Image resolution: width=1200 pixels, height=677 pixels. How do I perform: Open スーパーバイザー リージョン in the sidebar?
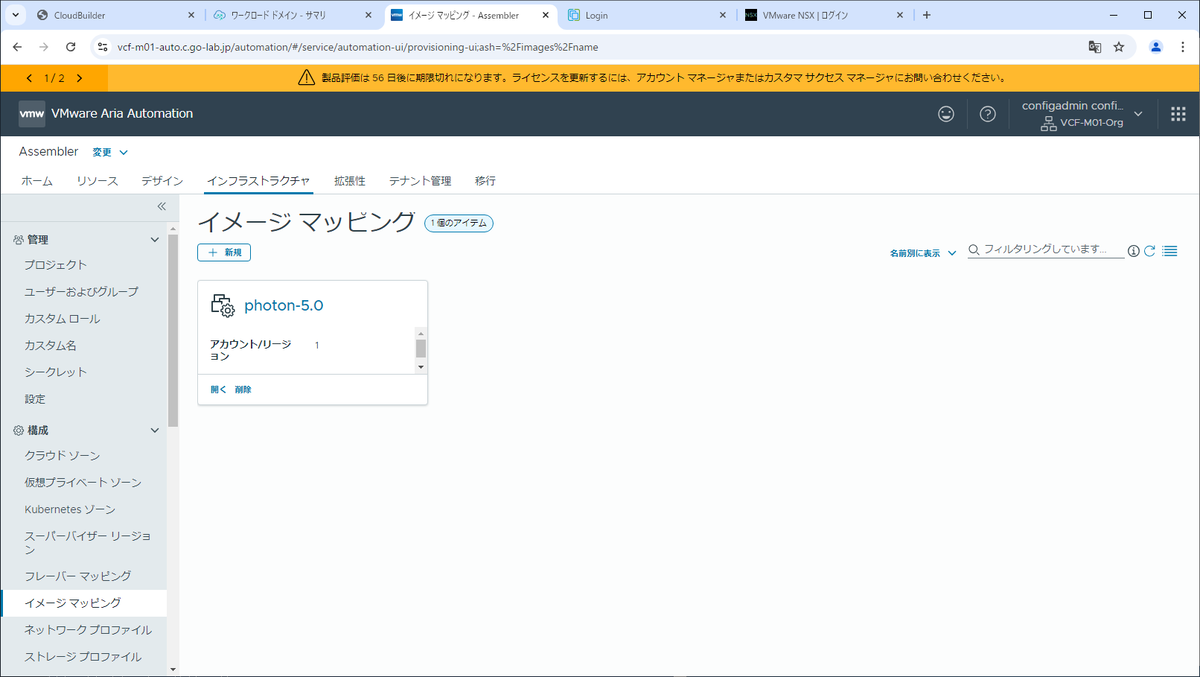88,543
